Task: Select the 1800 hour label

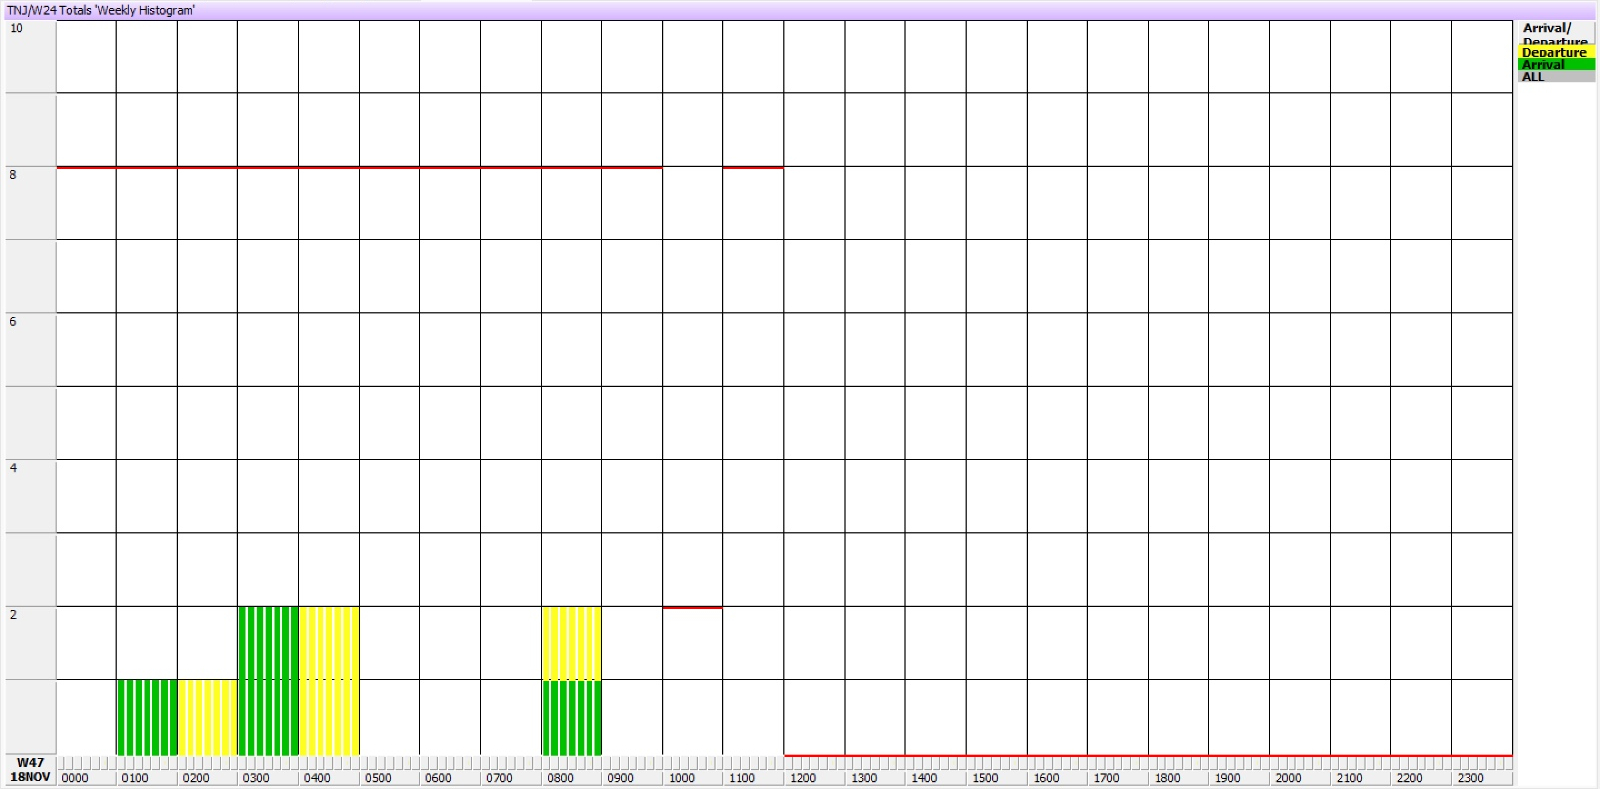Action: point(1167,778)
